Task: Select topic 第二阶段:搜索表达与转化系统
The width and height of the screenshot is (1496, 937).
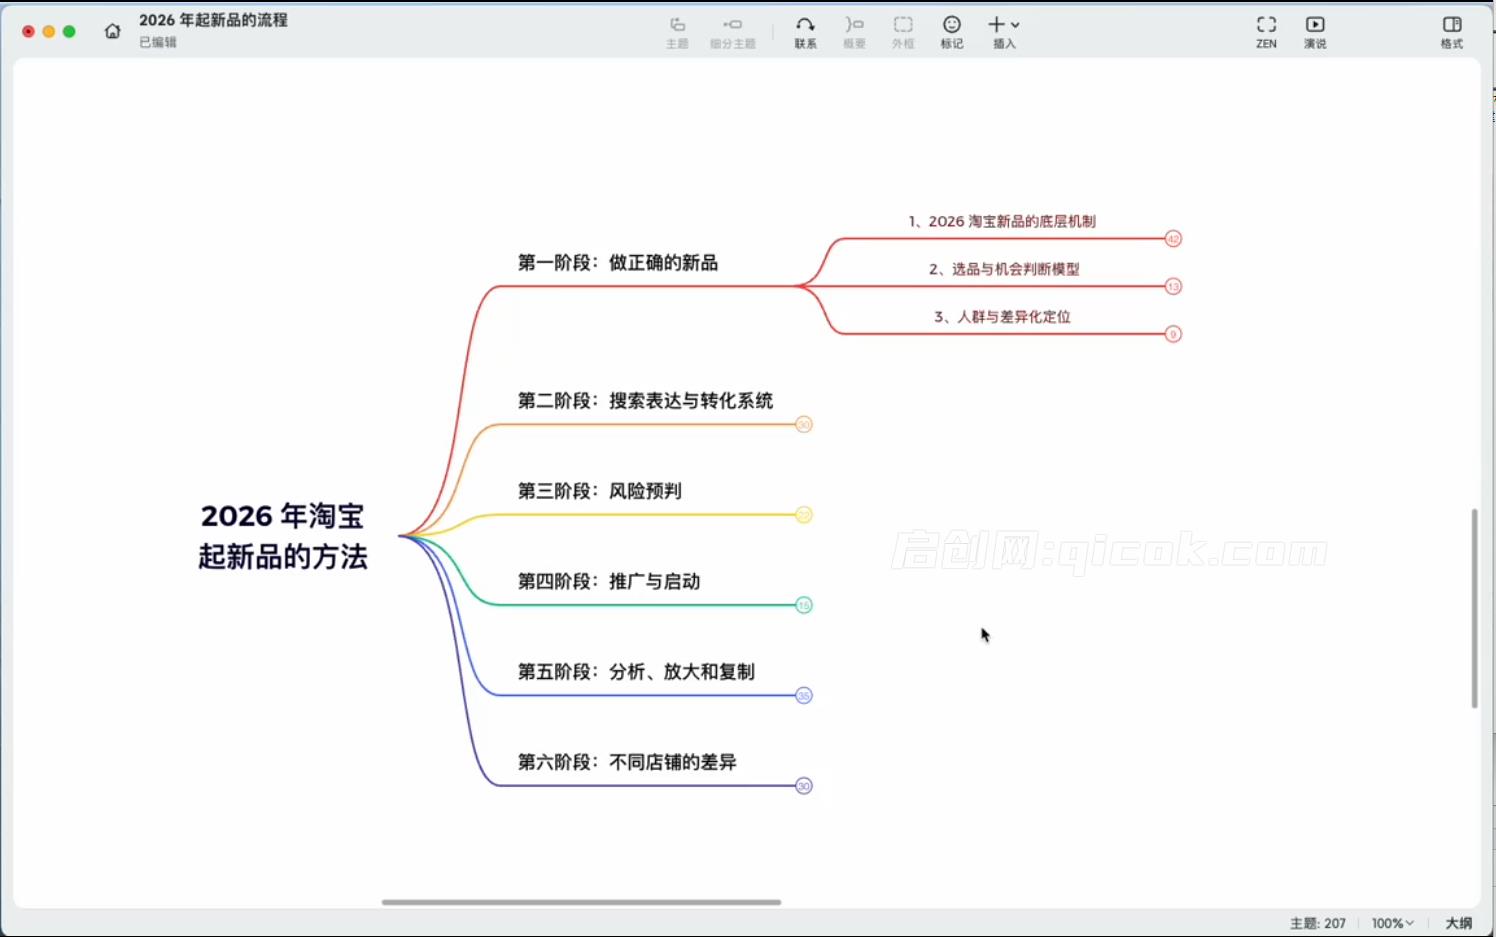Action: pyautogui.click(x=645, y=401)
